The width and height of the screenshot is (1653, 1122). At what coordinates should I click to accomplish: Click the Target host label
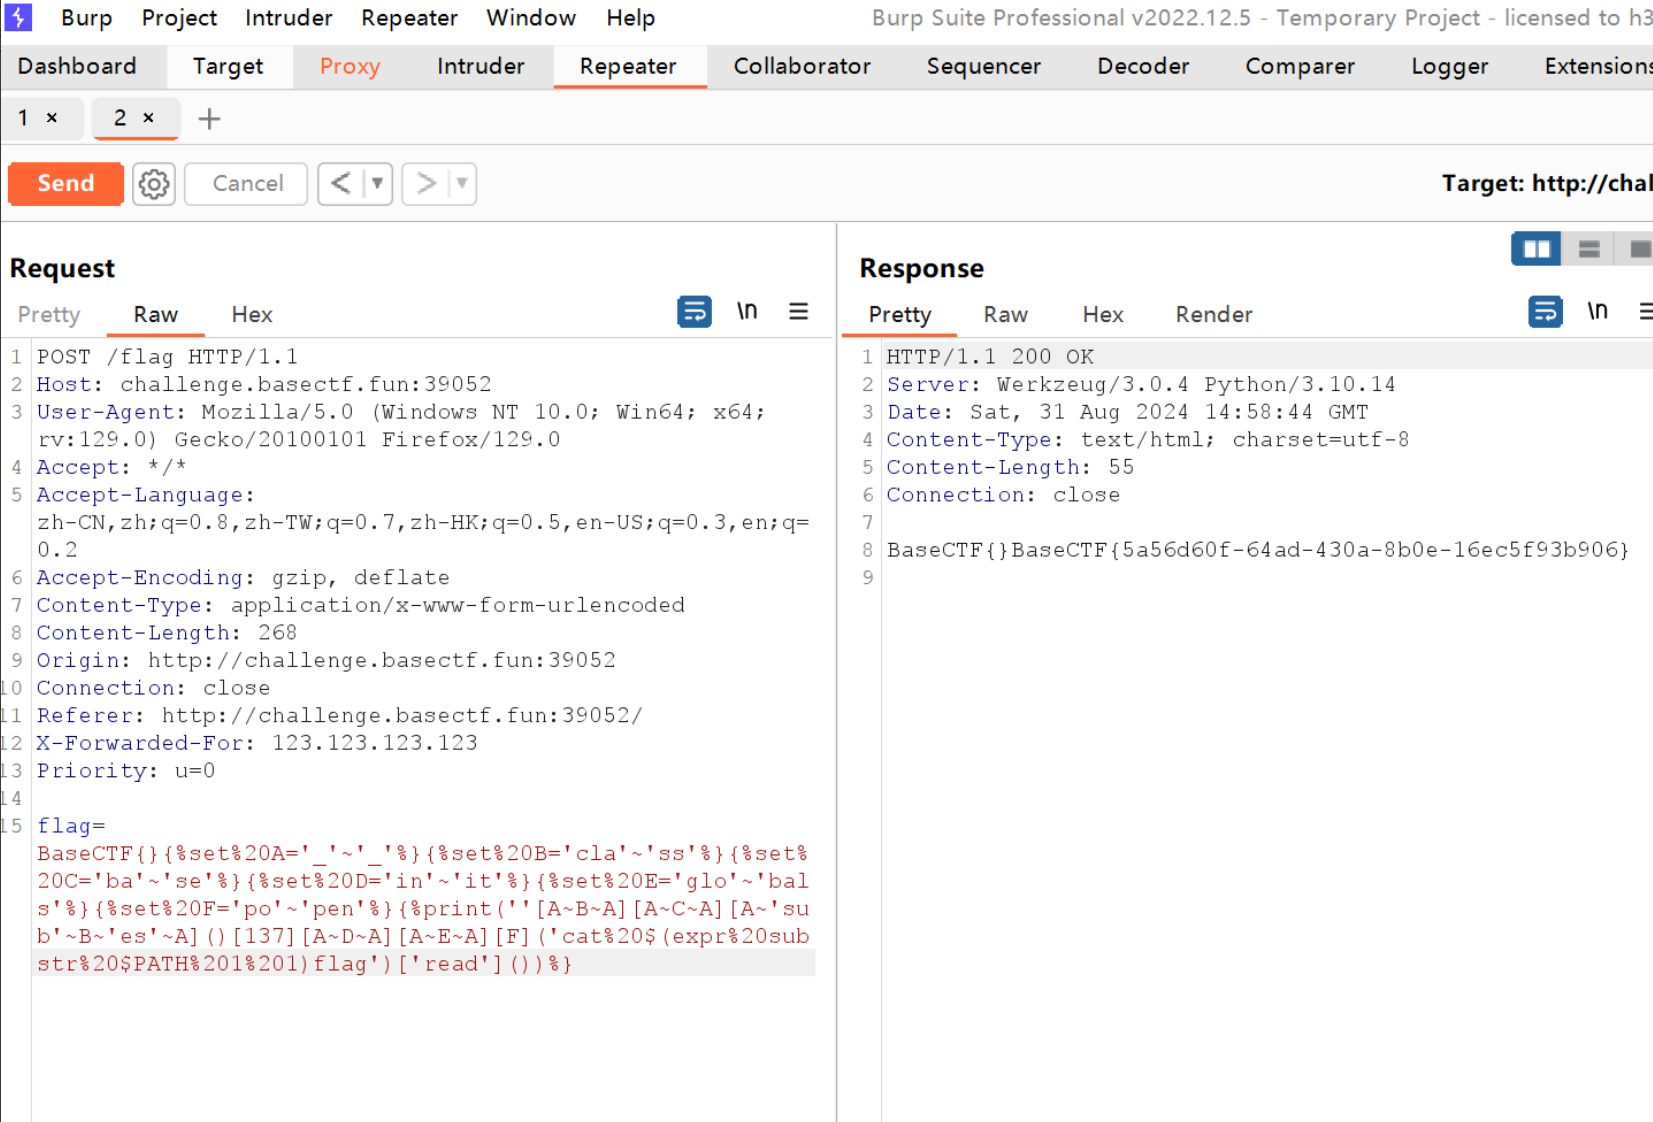tap(1547, 184)
